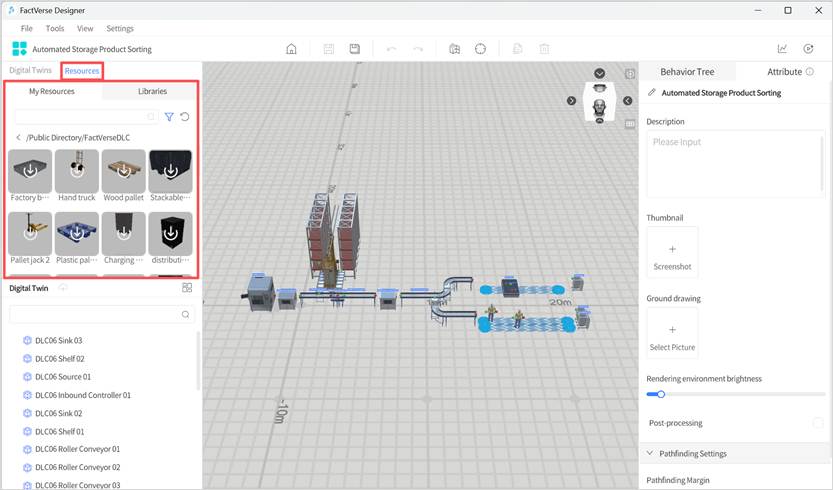Viewport: 833px width, 490px height.
Task: Go back from the FactVerseDLC directory
Action: (18, 137)
